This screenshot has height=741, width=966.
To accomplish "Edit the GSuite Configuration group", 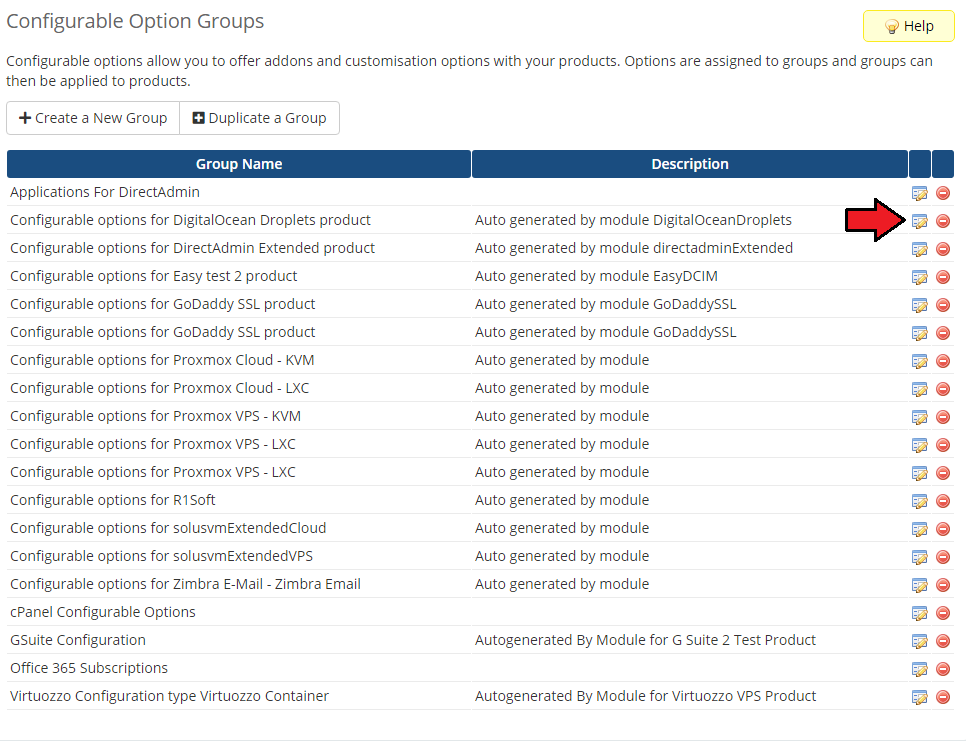I will tap(920, 641).
